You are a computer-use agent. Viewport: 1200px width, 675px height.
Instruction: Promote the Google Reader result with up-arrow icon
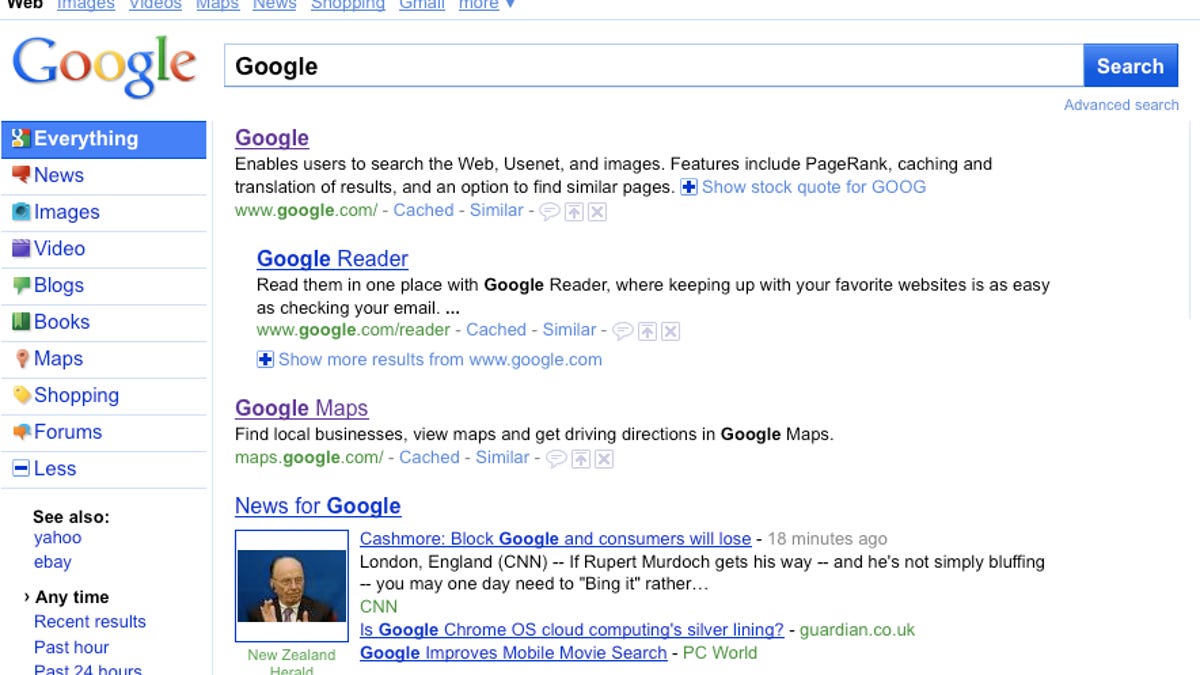click(647, 331)
